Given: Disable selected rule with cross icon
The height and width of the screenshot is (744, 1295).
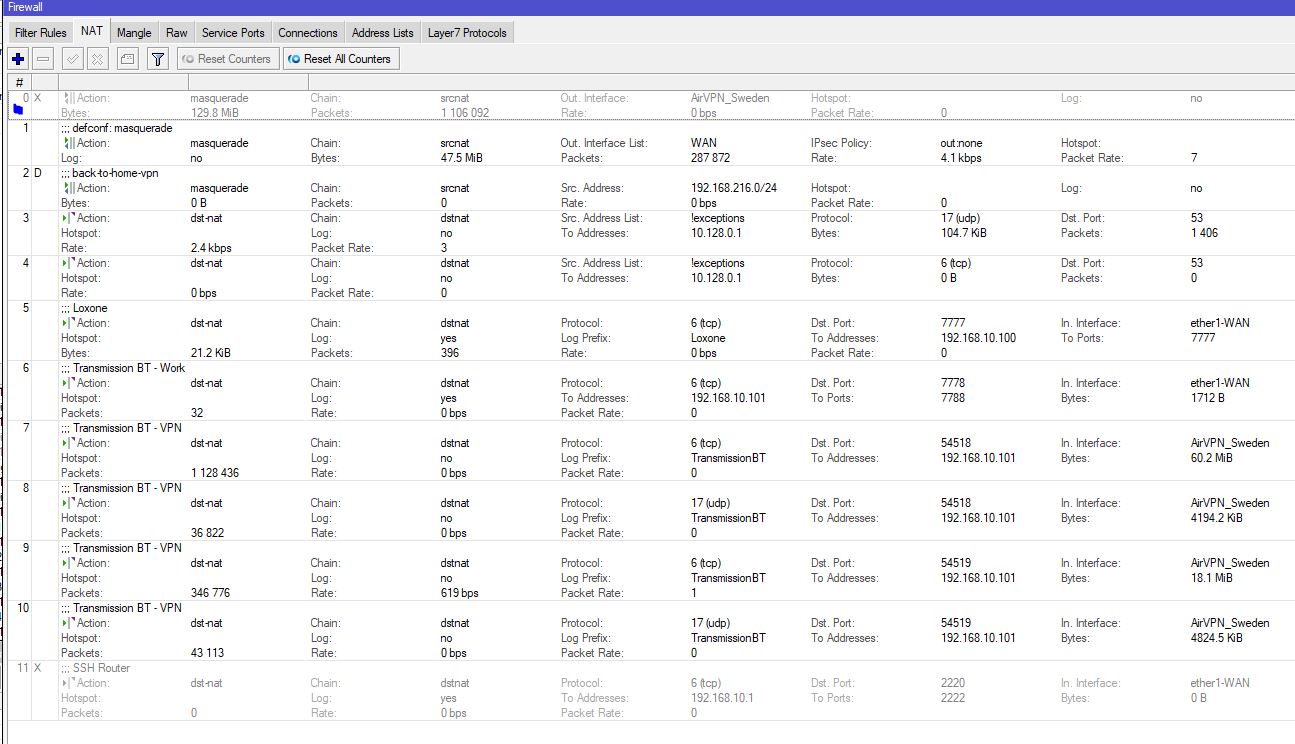Looking at the screenshot, I should click(97, 59).
